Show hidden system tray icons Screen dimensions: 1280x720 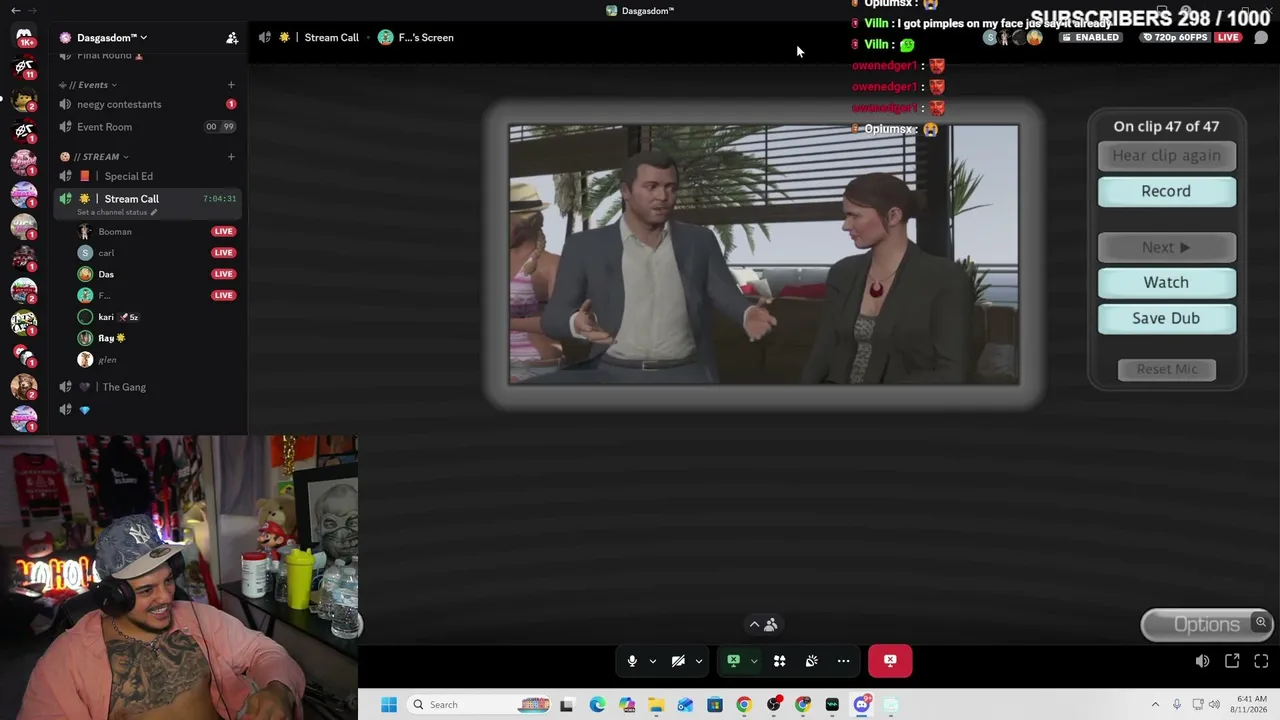click(x=1155, y=705)
